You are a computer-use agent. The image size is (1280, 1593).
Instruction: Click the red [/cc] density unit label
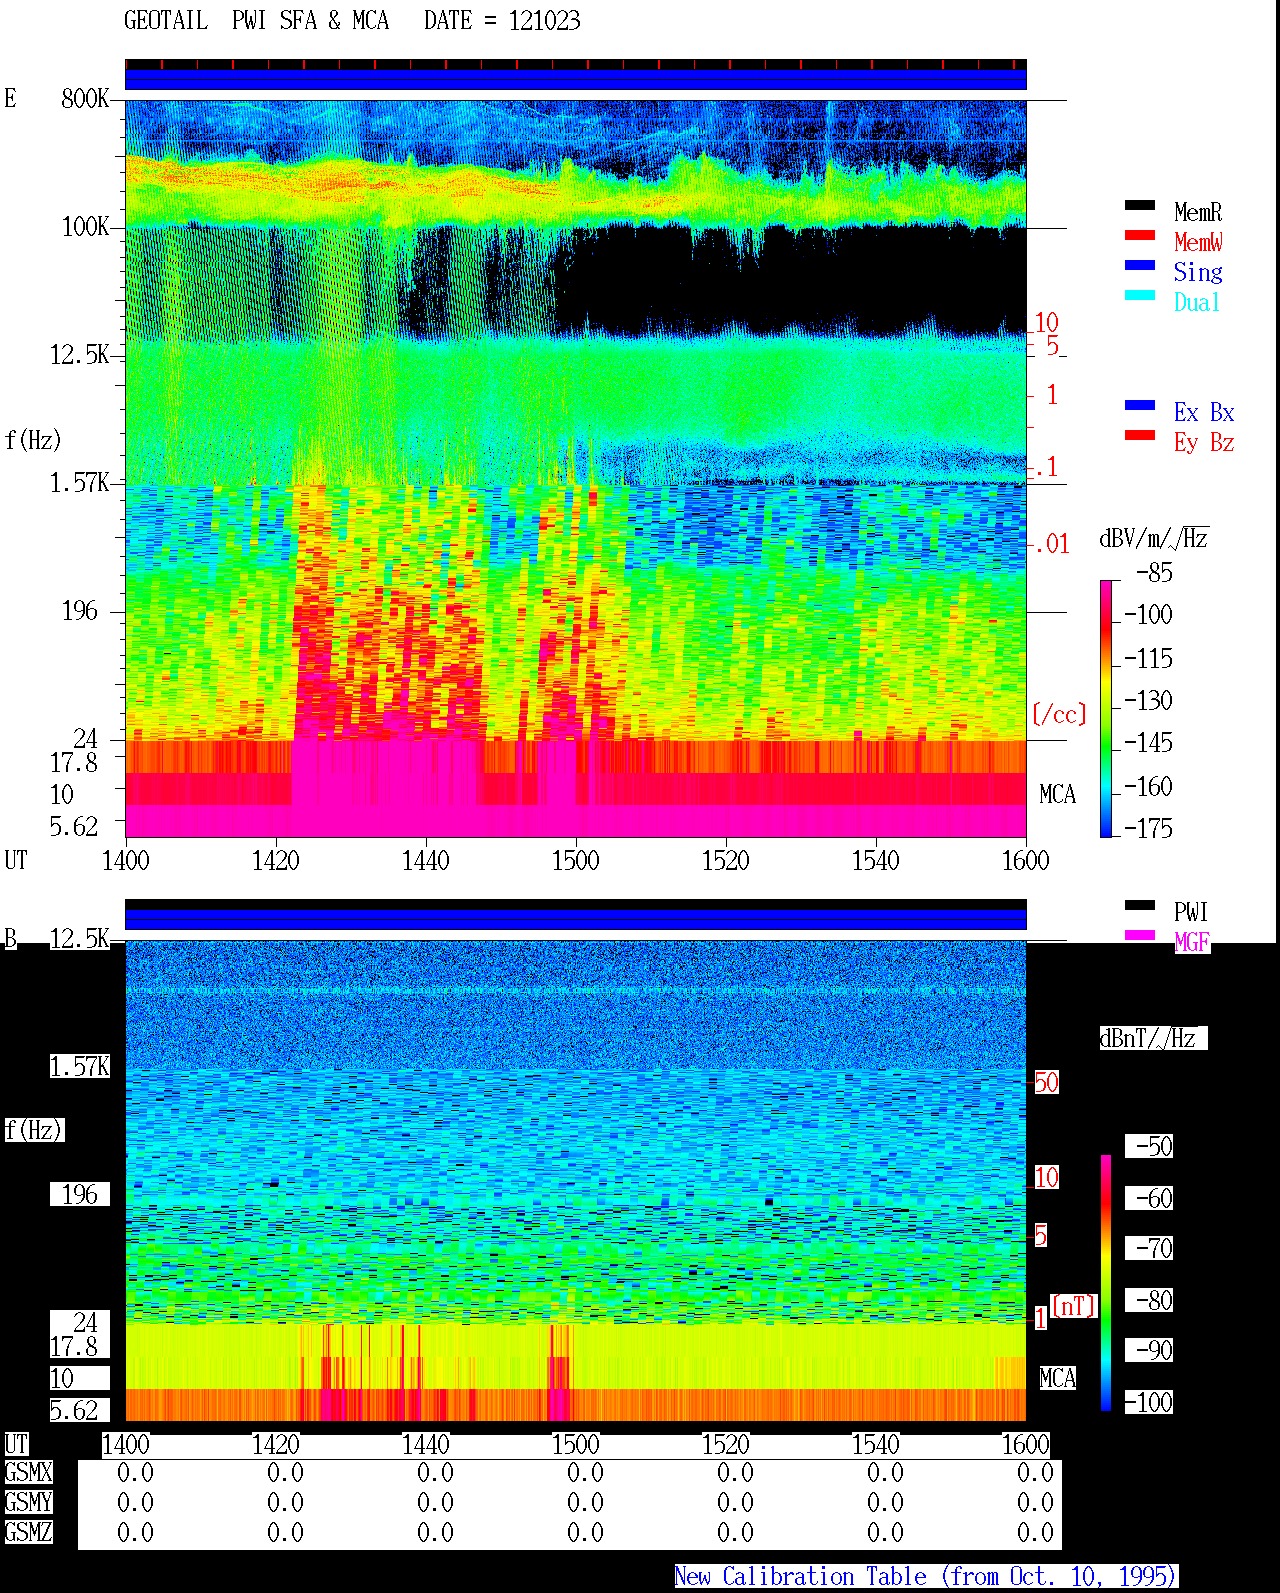click(1059, 714)
